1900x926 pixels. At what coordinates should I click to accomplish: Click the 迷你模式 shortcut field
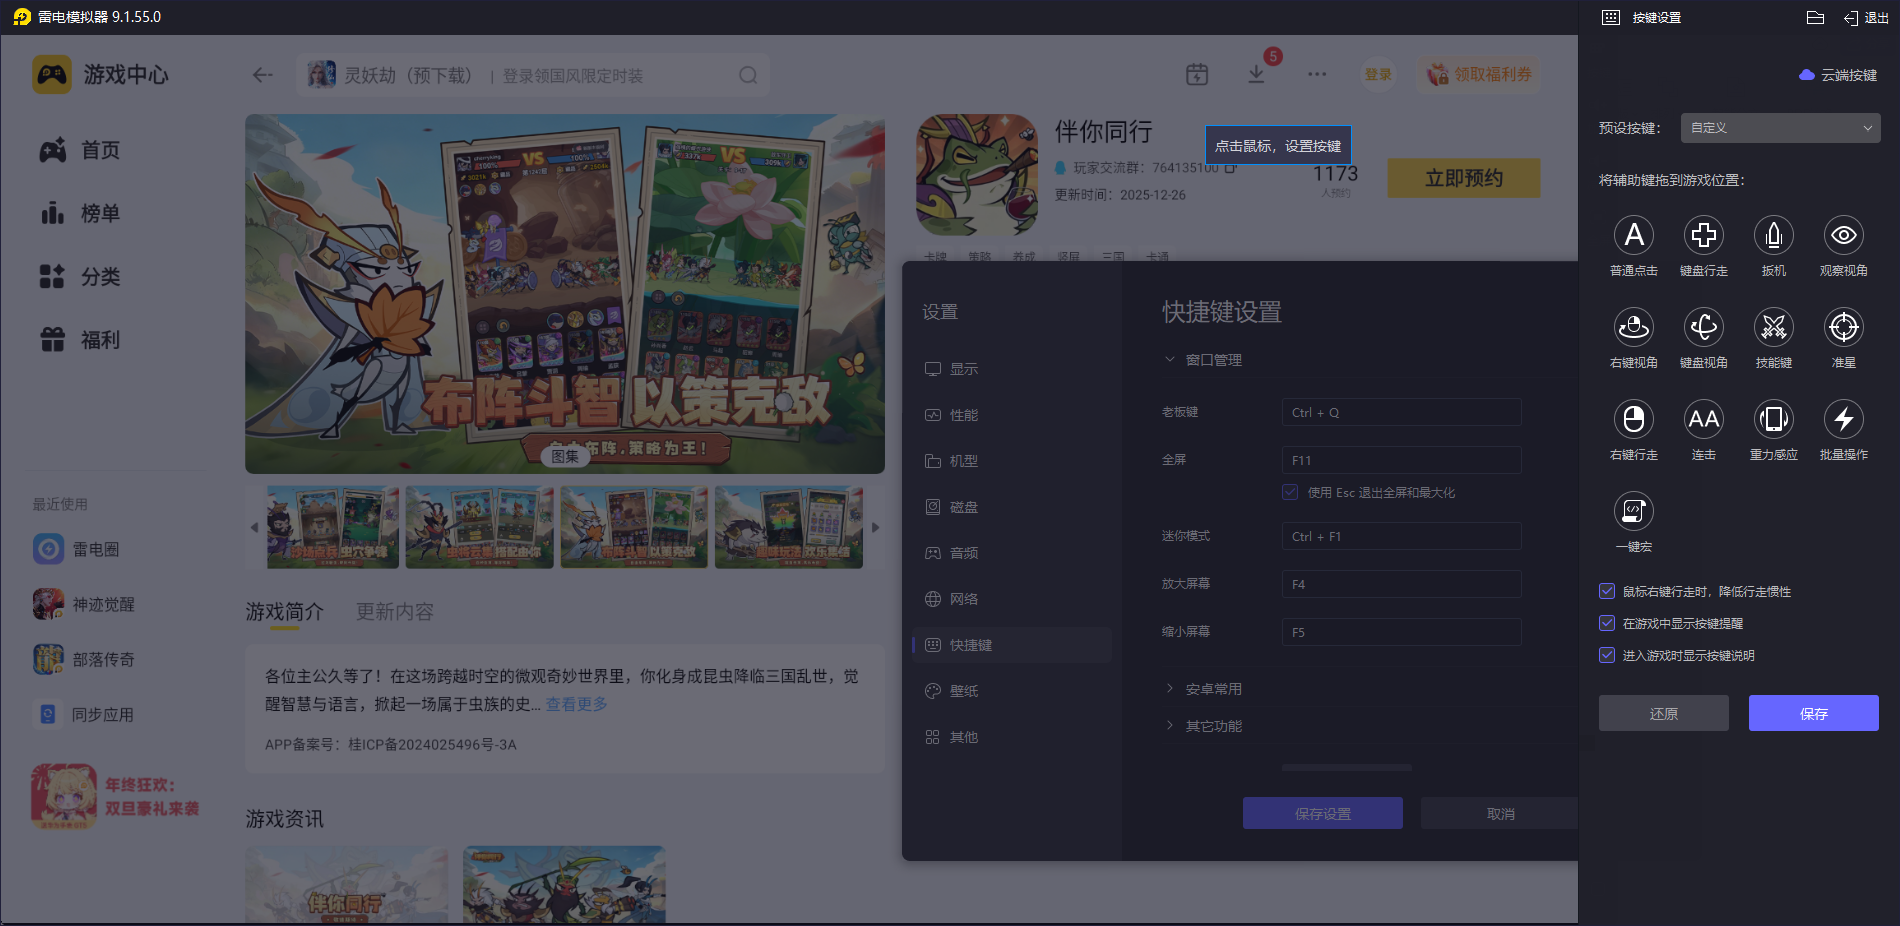click(x=1402, y=536)
